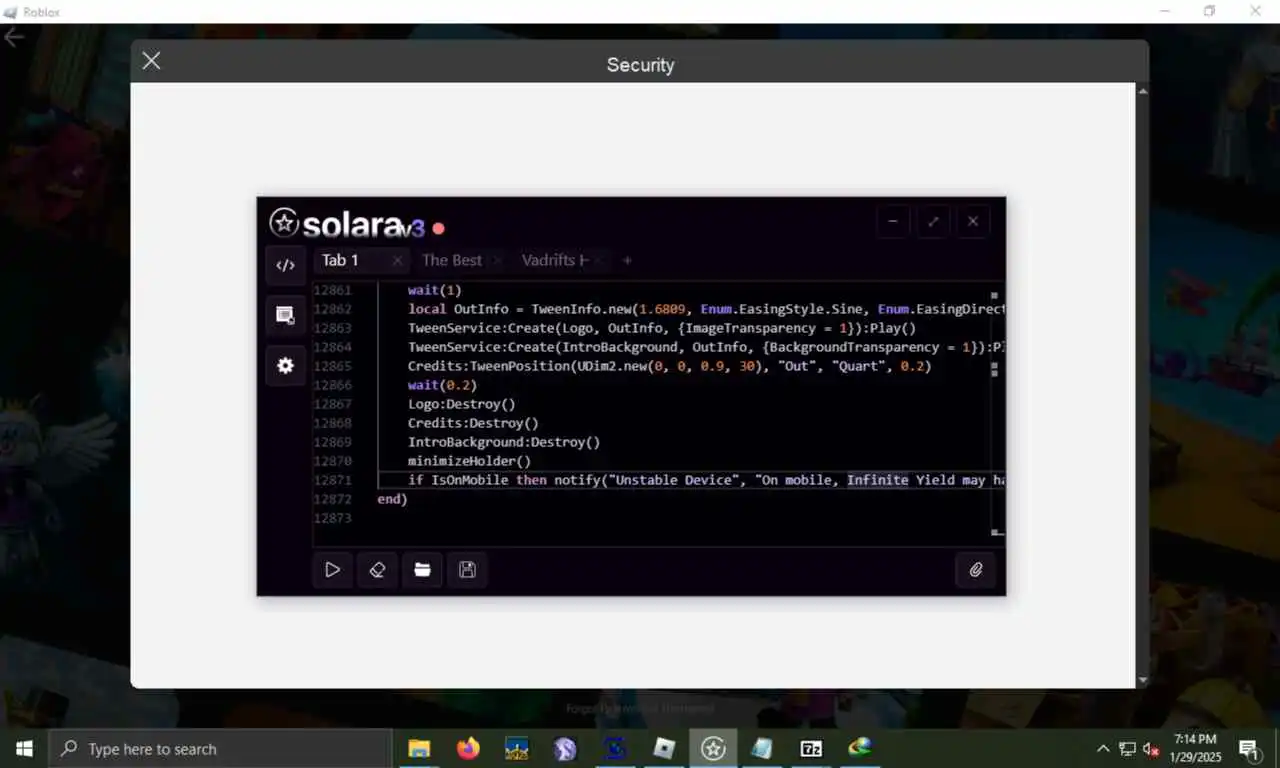This screenshot has width=1280, height=768.
Task: Click code line minimizeHolder()
Action: point(469,461)
